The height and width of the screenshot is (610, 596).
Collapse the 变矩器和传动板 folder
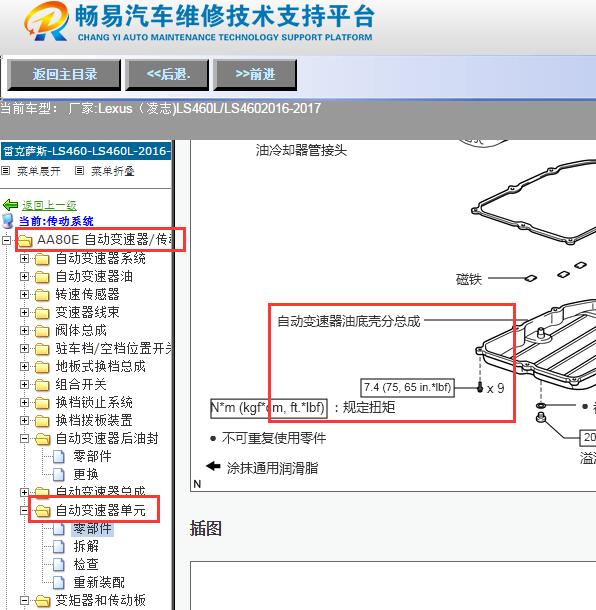tap(24, 600)
